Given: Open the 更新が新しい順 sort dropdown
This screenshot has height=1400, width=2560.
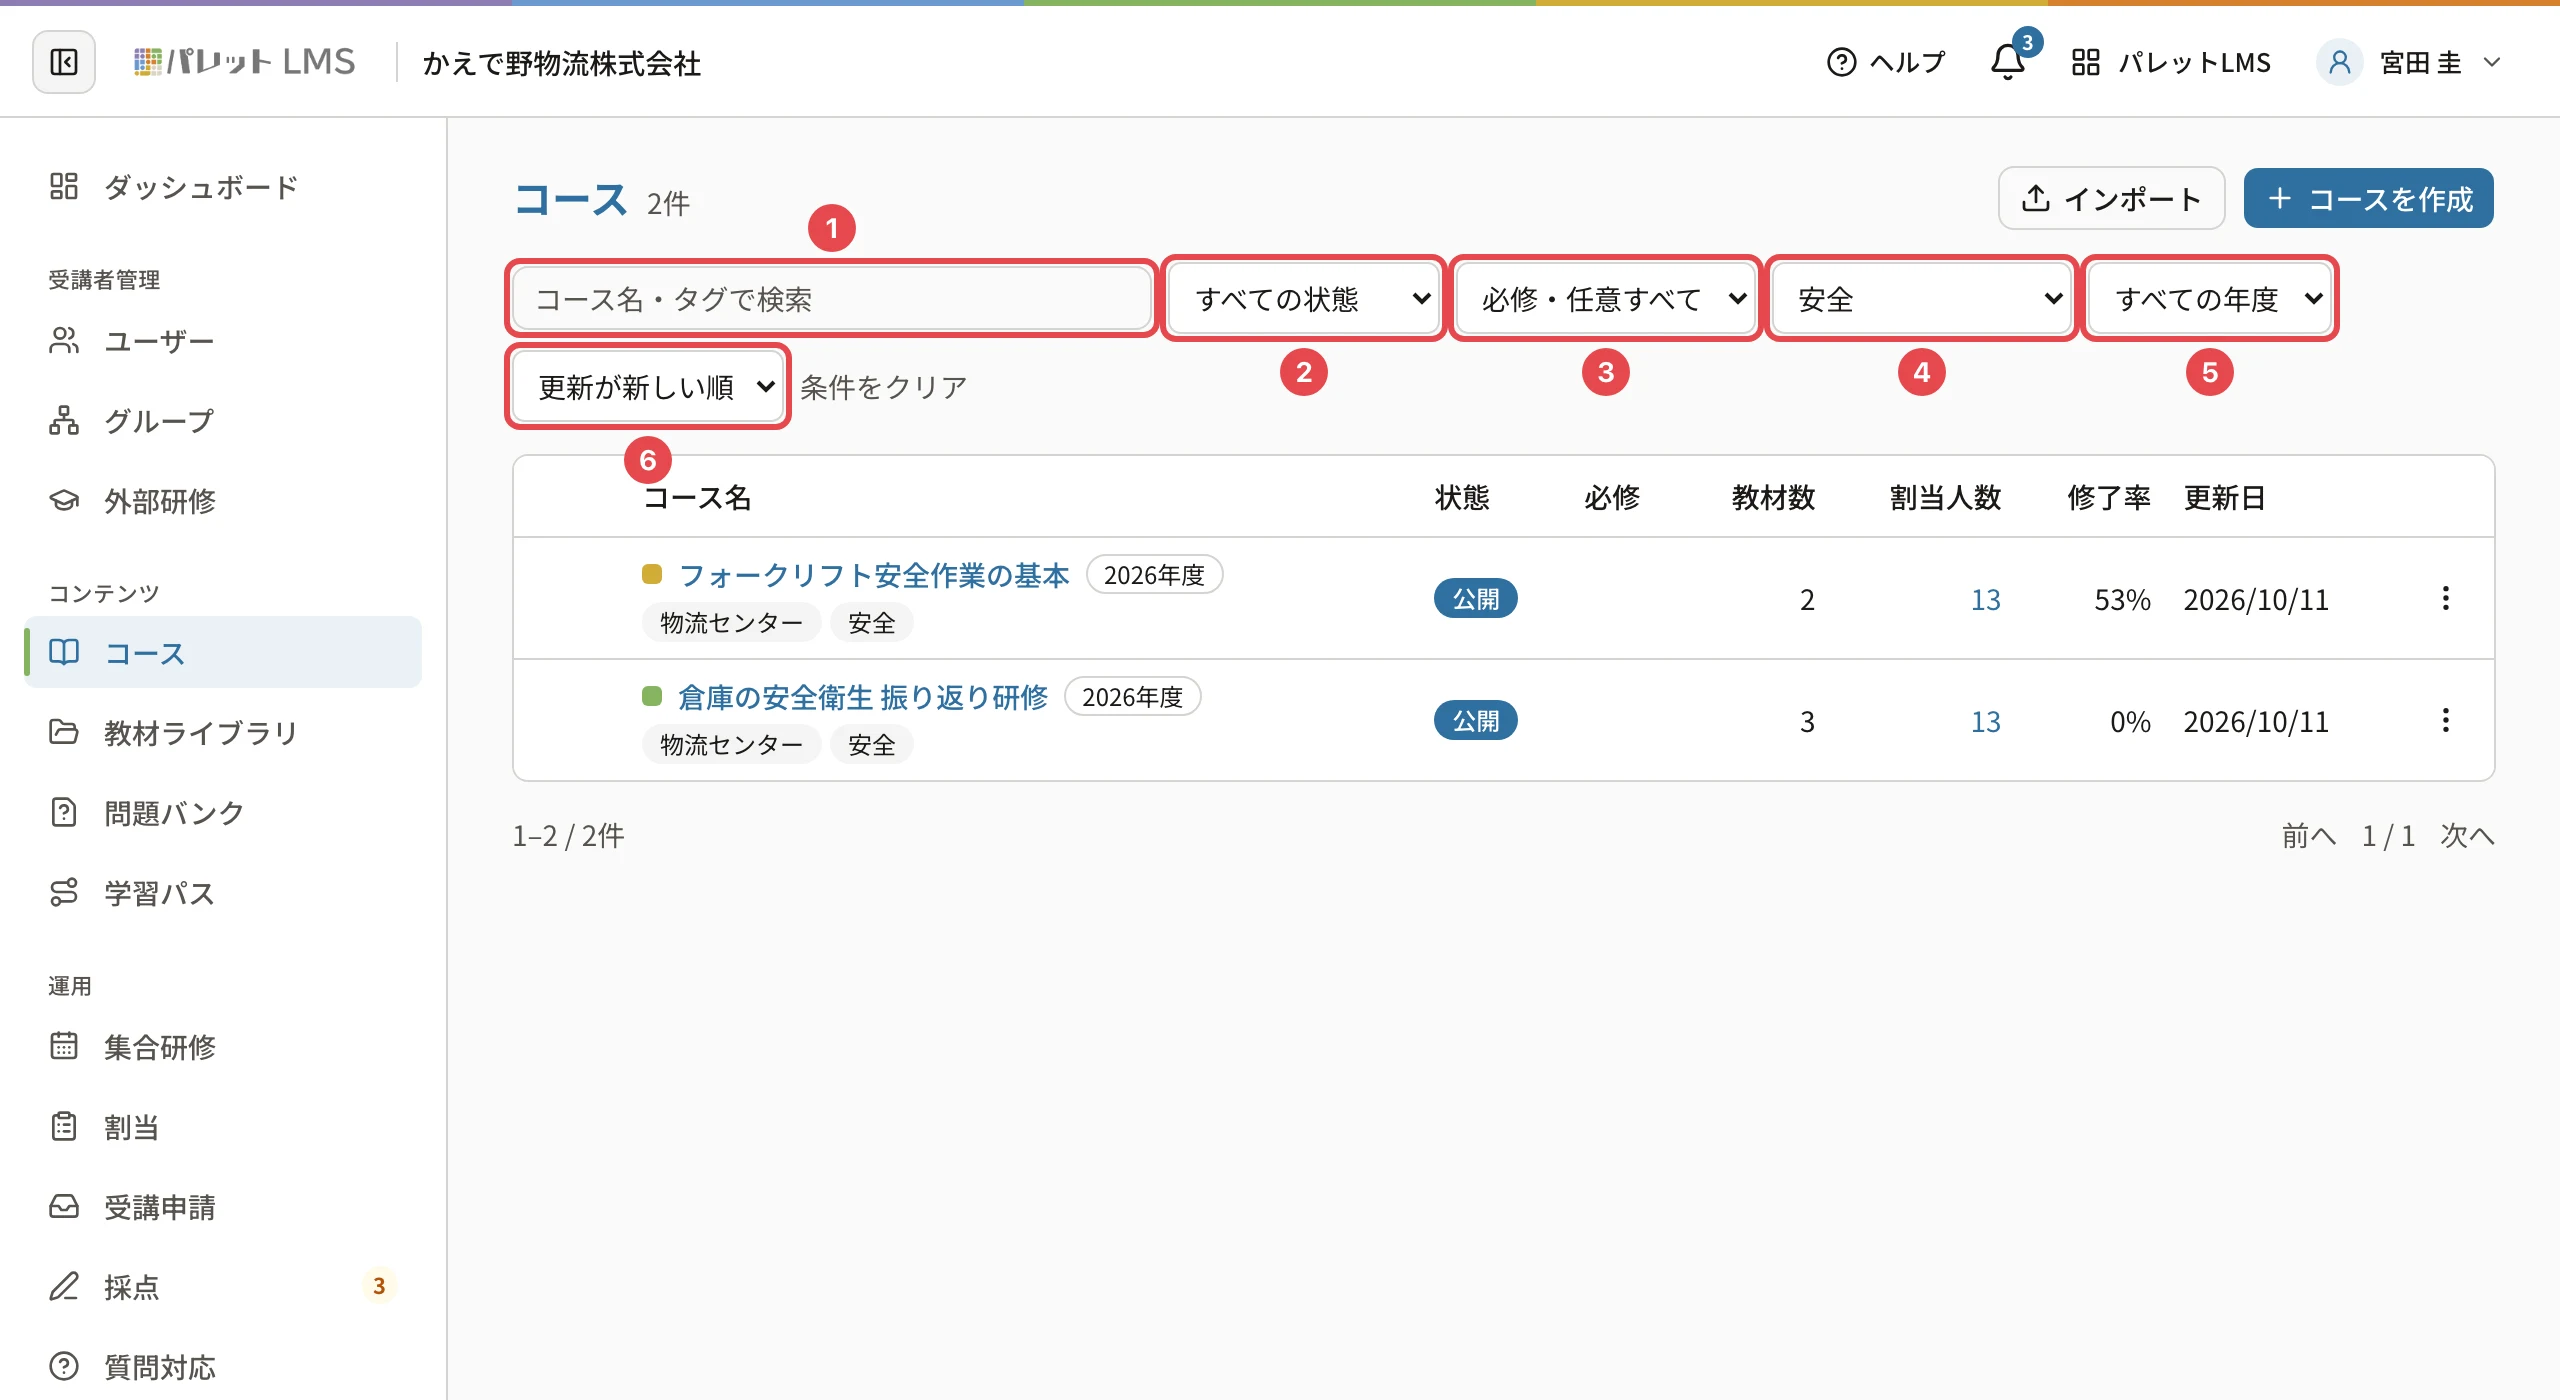Looking at the screenshot, I should coord(648,386).
